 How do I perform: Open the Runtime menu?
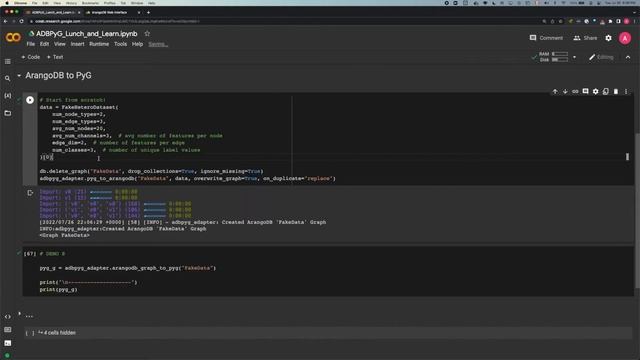99,44
